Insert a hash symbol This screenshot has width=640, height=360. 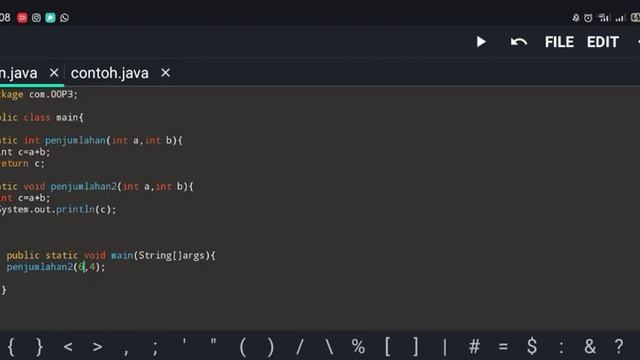pos(474,347)
